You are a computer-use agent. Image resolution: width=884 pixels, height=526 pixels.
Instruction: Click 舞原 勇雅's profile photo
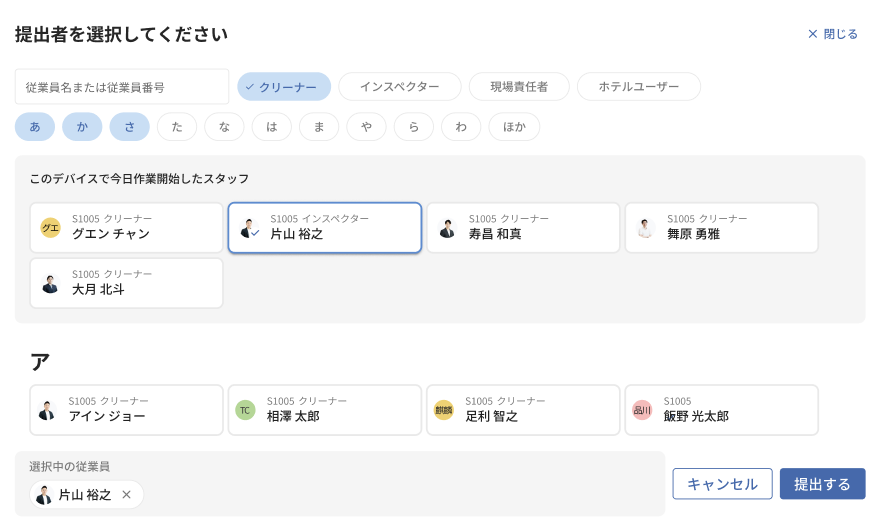coord(645,228)
